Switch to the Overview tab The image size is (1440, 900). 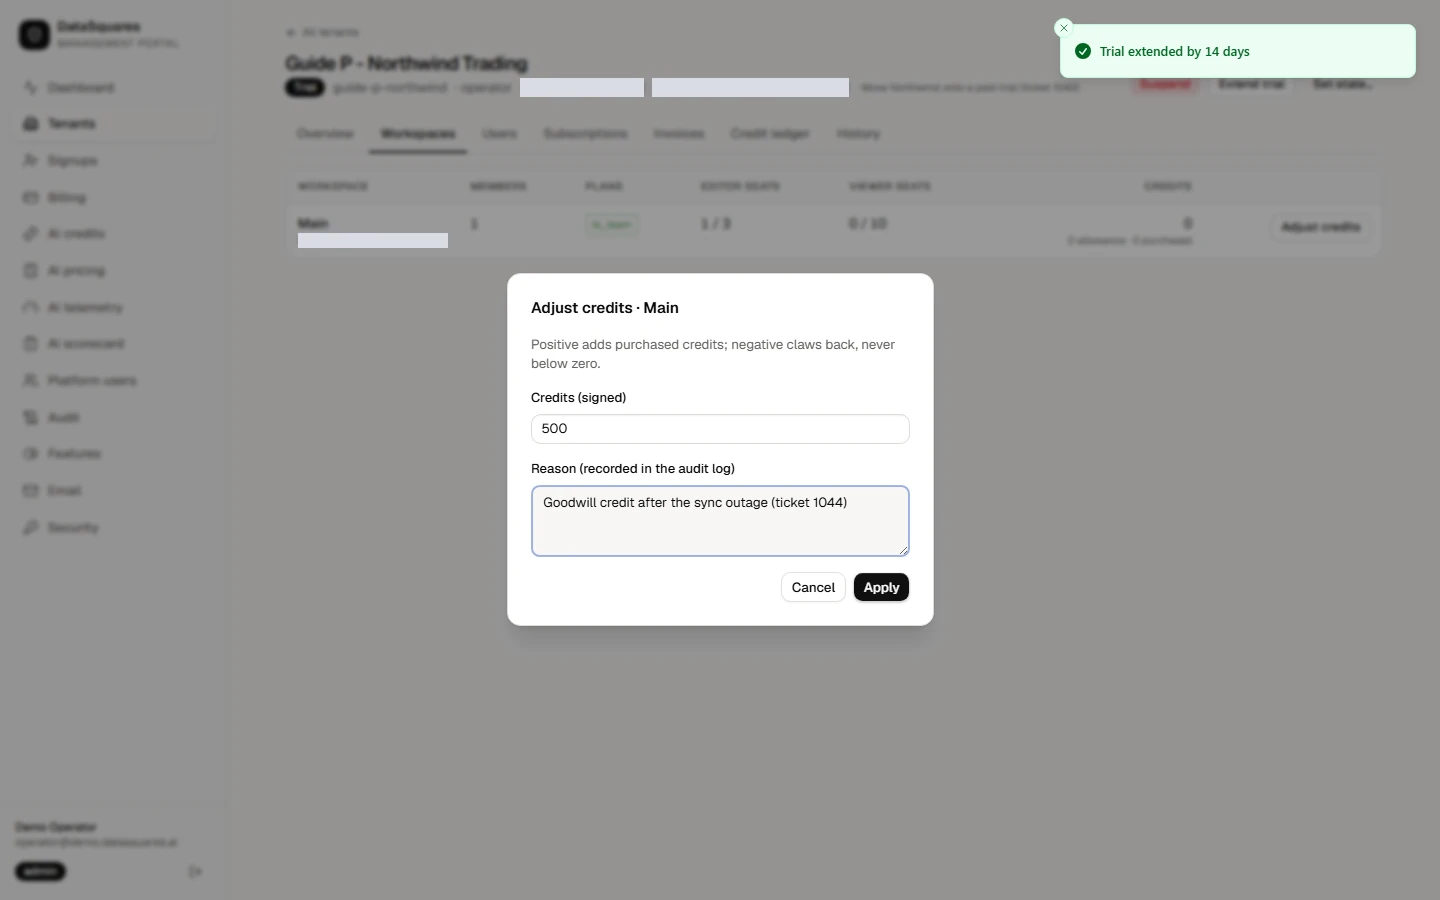pos(325,134)
